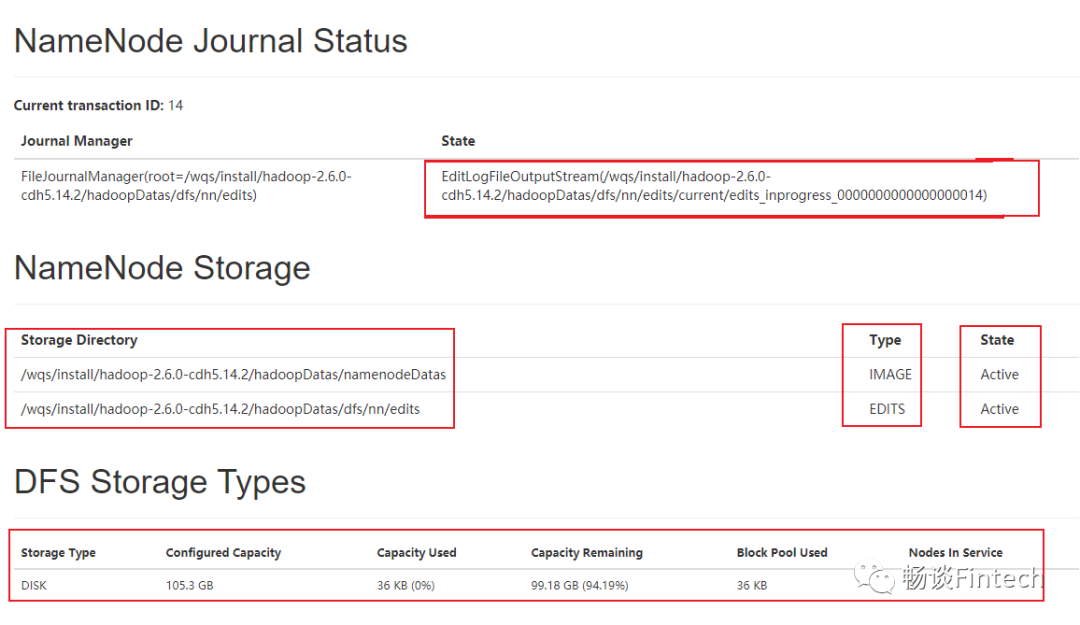Image resolution: width=1080 pixels, height=625 pixels.
Task: Click the Nodes In Service column header
Action: point(955,553)
